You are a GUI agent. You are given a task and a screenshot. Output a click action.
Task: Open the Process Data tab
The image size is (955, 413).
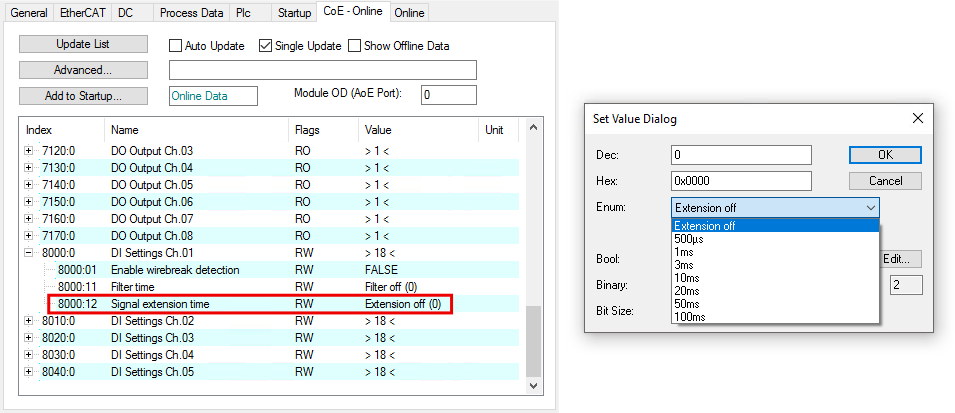[192, 12]
